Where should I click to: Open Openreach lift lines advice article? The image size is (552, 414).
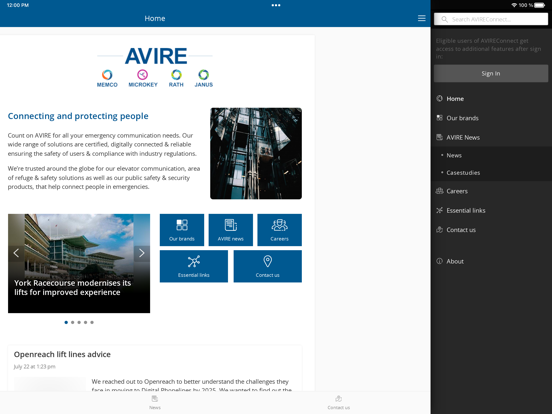[x=62, y=354]
